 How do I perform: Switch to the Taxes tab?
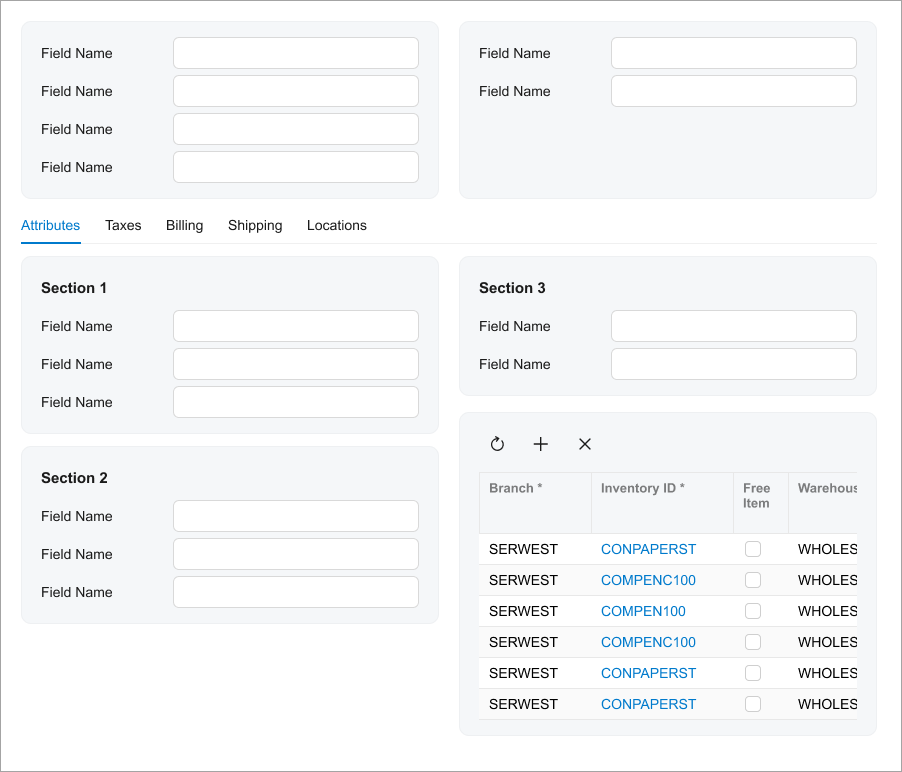[x=123, y=225]
